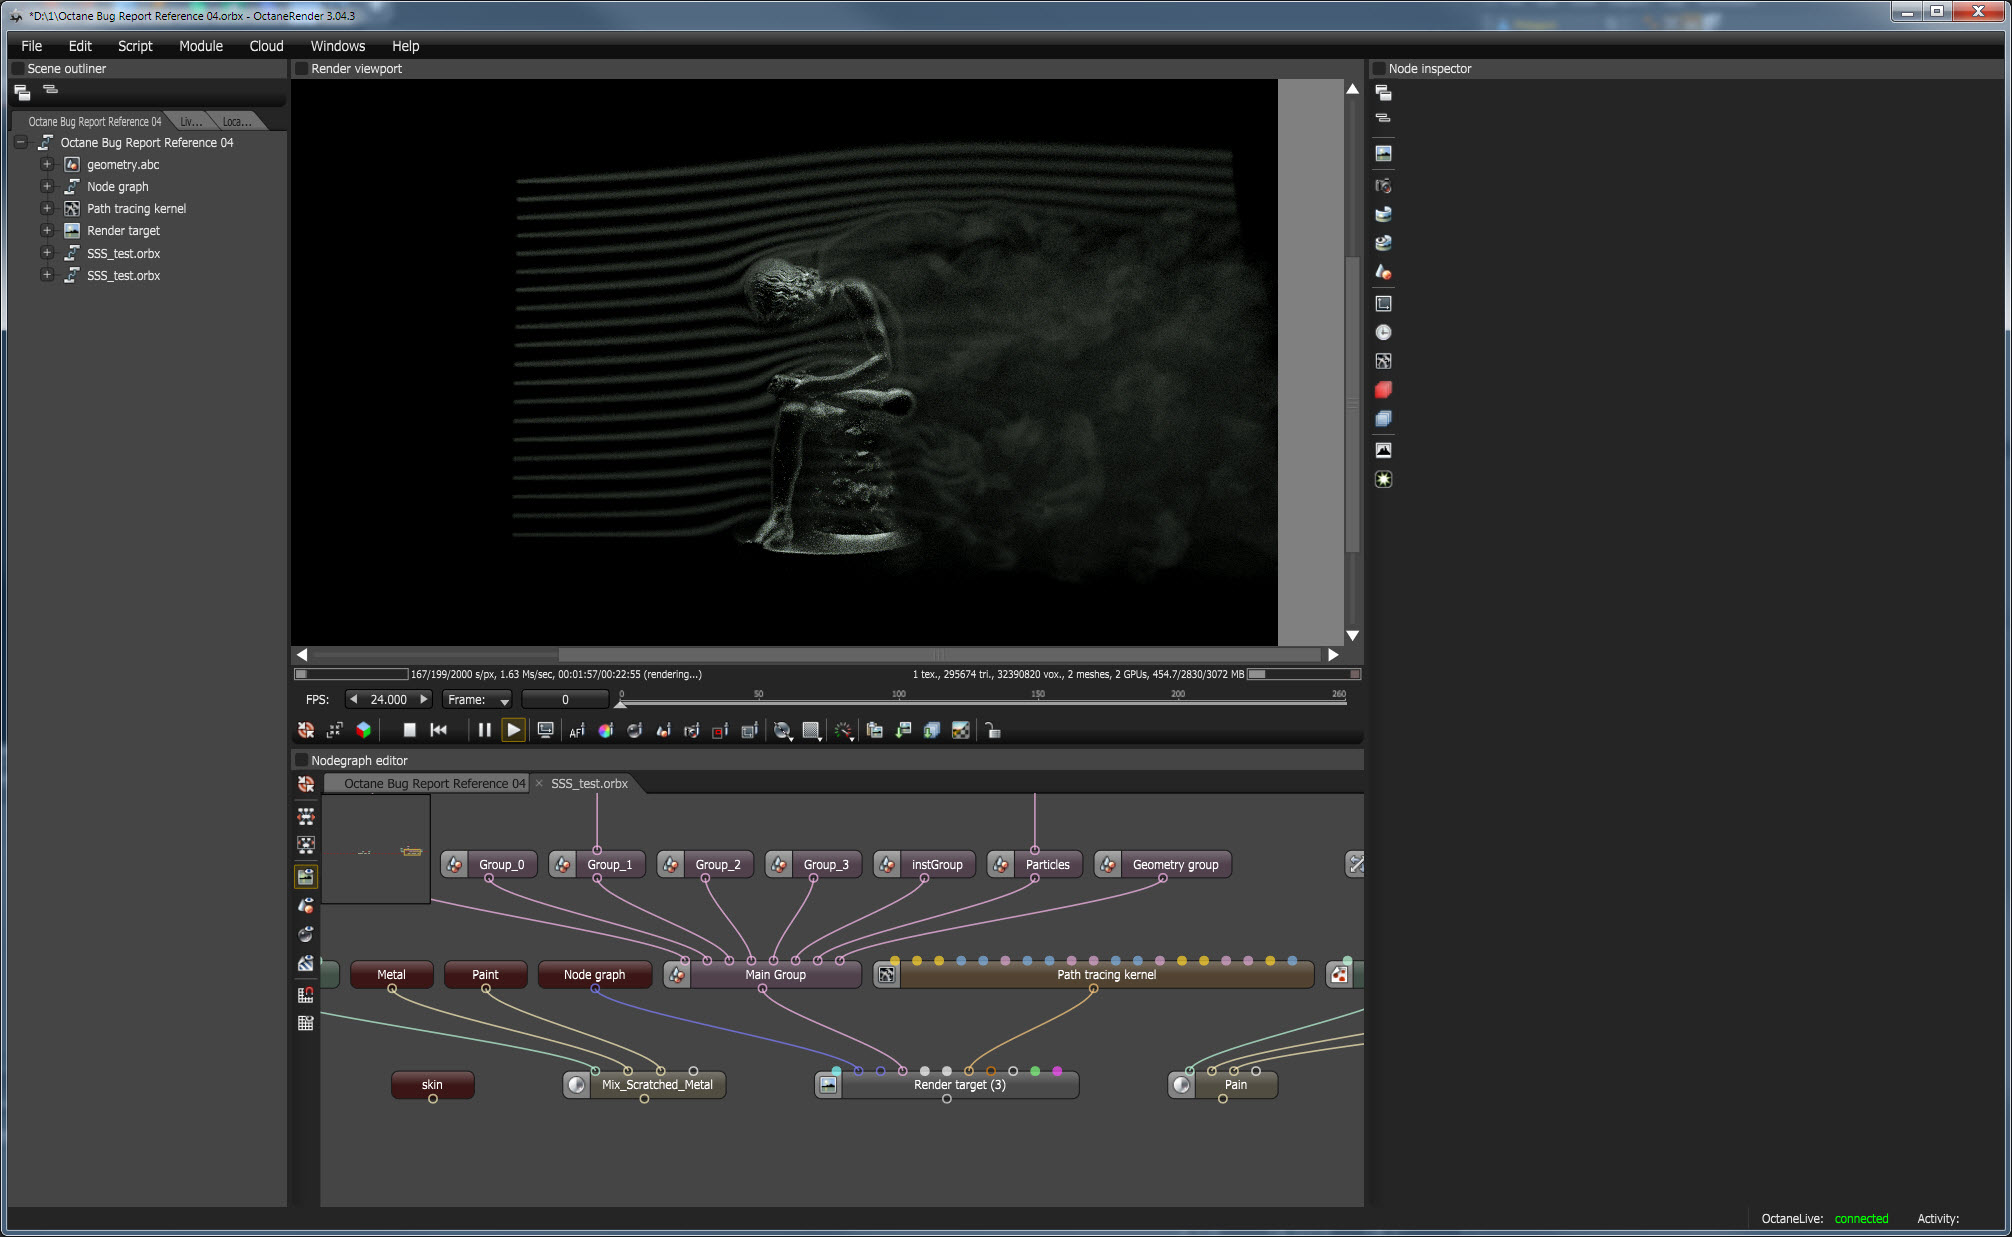Toggle the Render viewport panel checkbox
2012x1237 pixels.
(x=301, y=69)
